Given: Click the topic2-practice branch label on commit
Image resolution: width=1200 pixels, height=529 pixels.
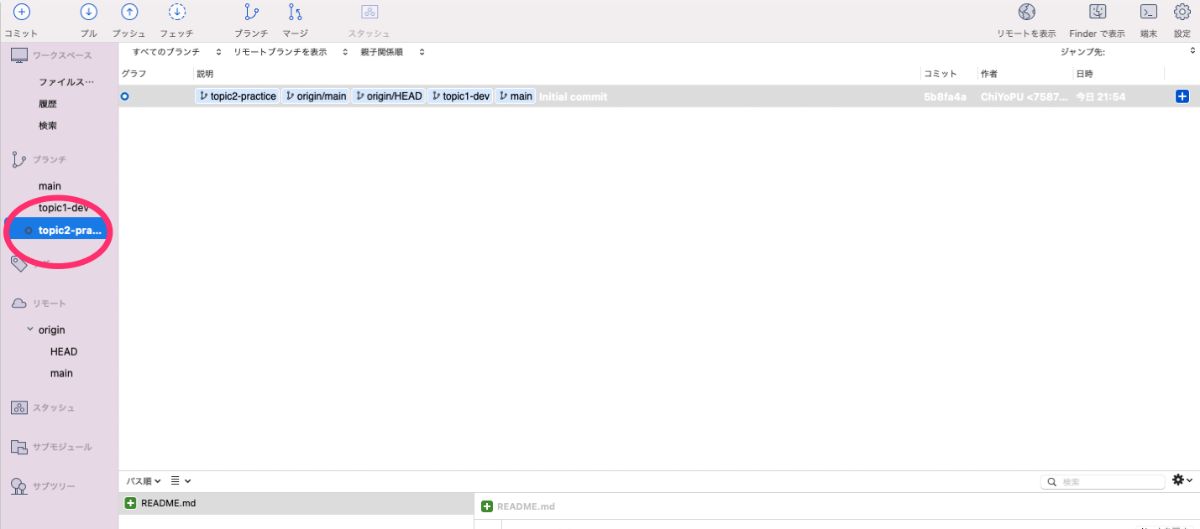Looking at the screenshot, I should [237, 97].
